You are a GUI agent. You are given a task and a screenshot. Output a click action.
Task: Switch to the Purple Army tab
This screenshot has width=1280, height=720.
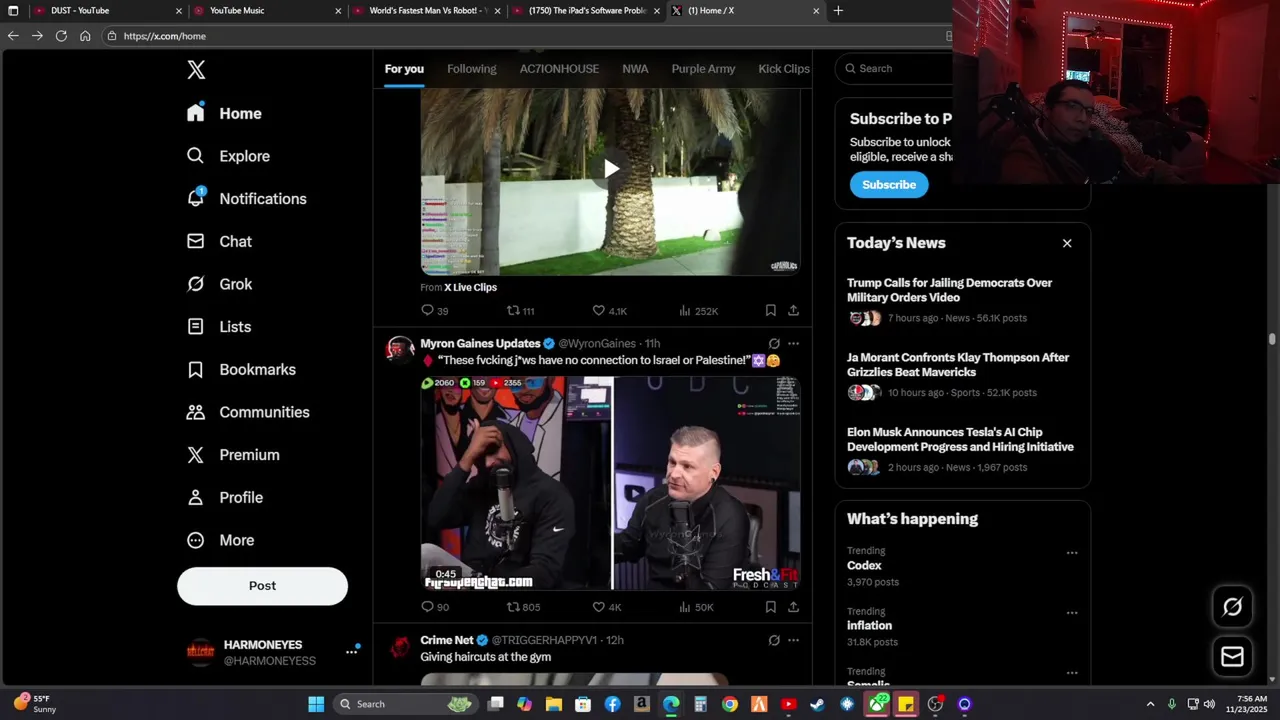(703, 69)
